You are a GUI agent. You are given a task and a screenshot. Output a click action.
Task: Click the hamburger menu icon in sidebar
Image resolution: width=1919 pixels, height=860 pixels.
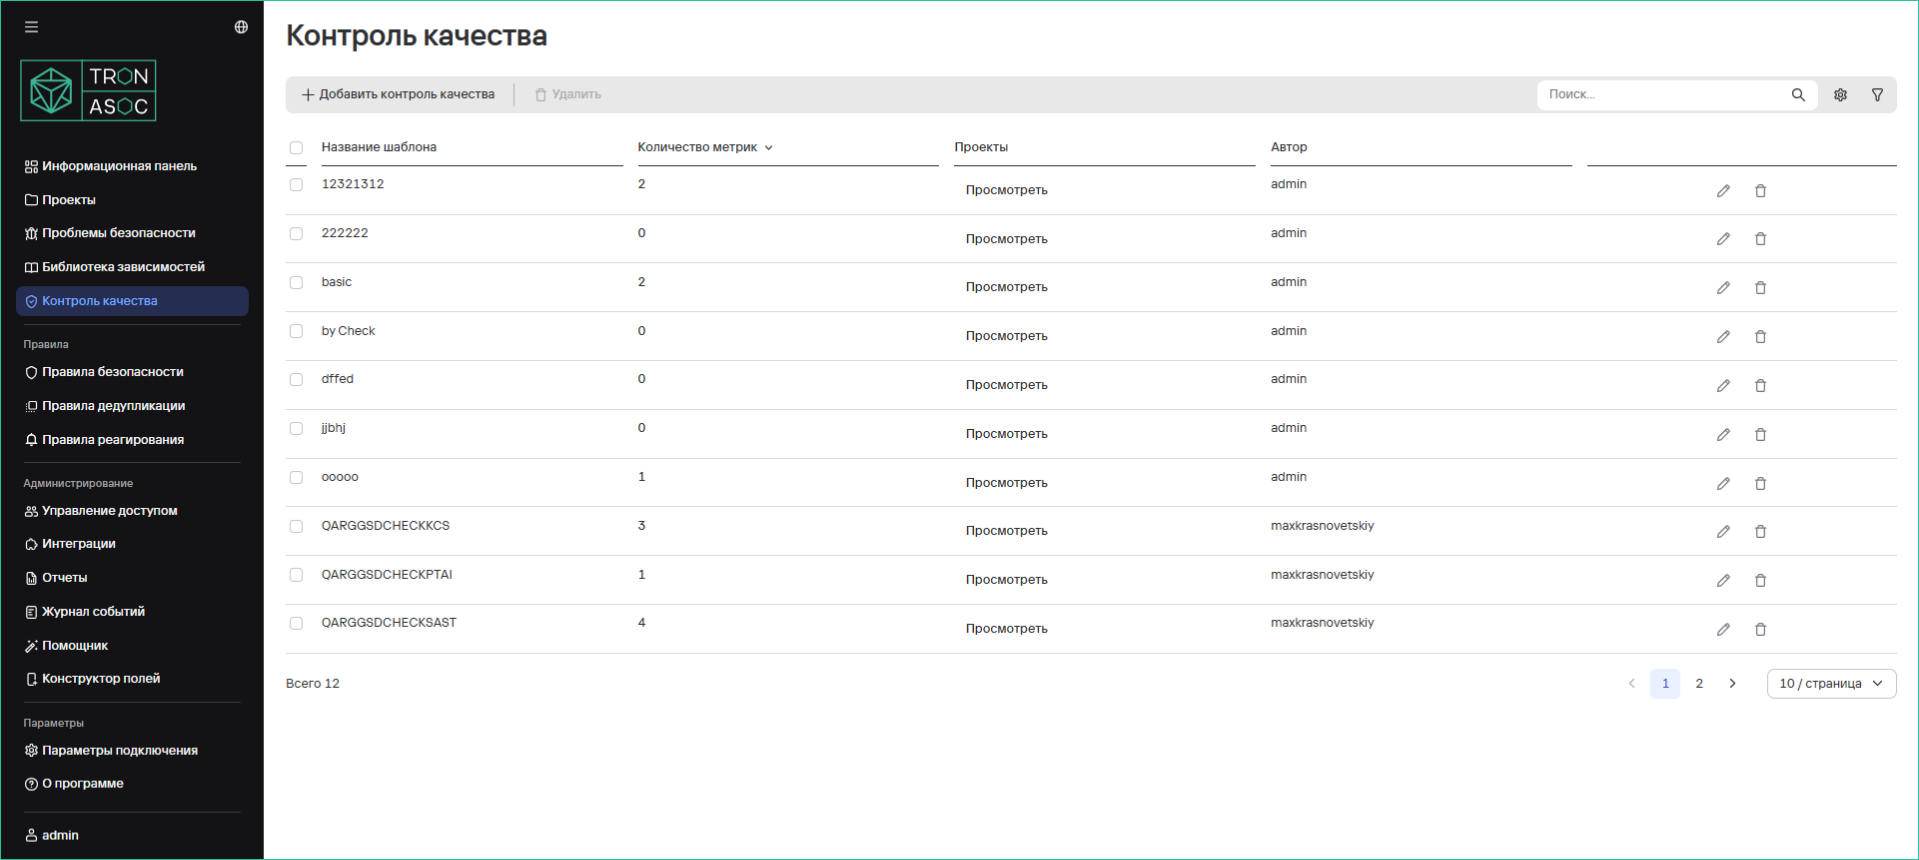[31, 27]
